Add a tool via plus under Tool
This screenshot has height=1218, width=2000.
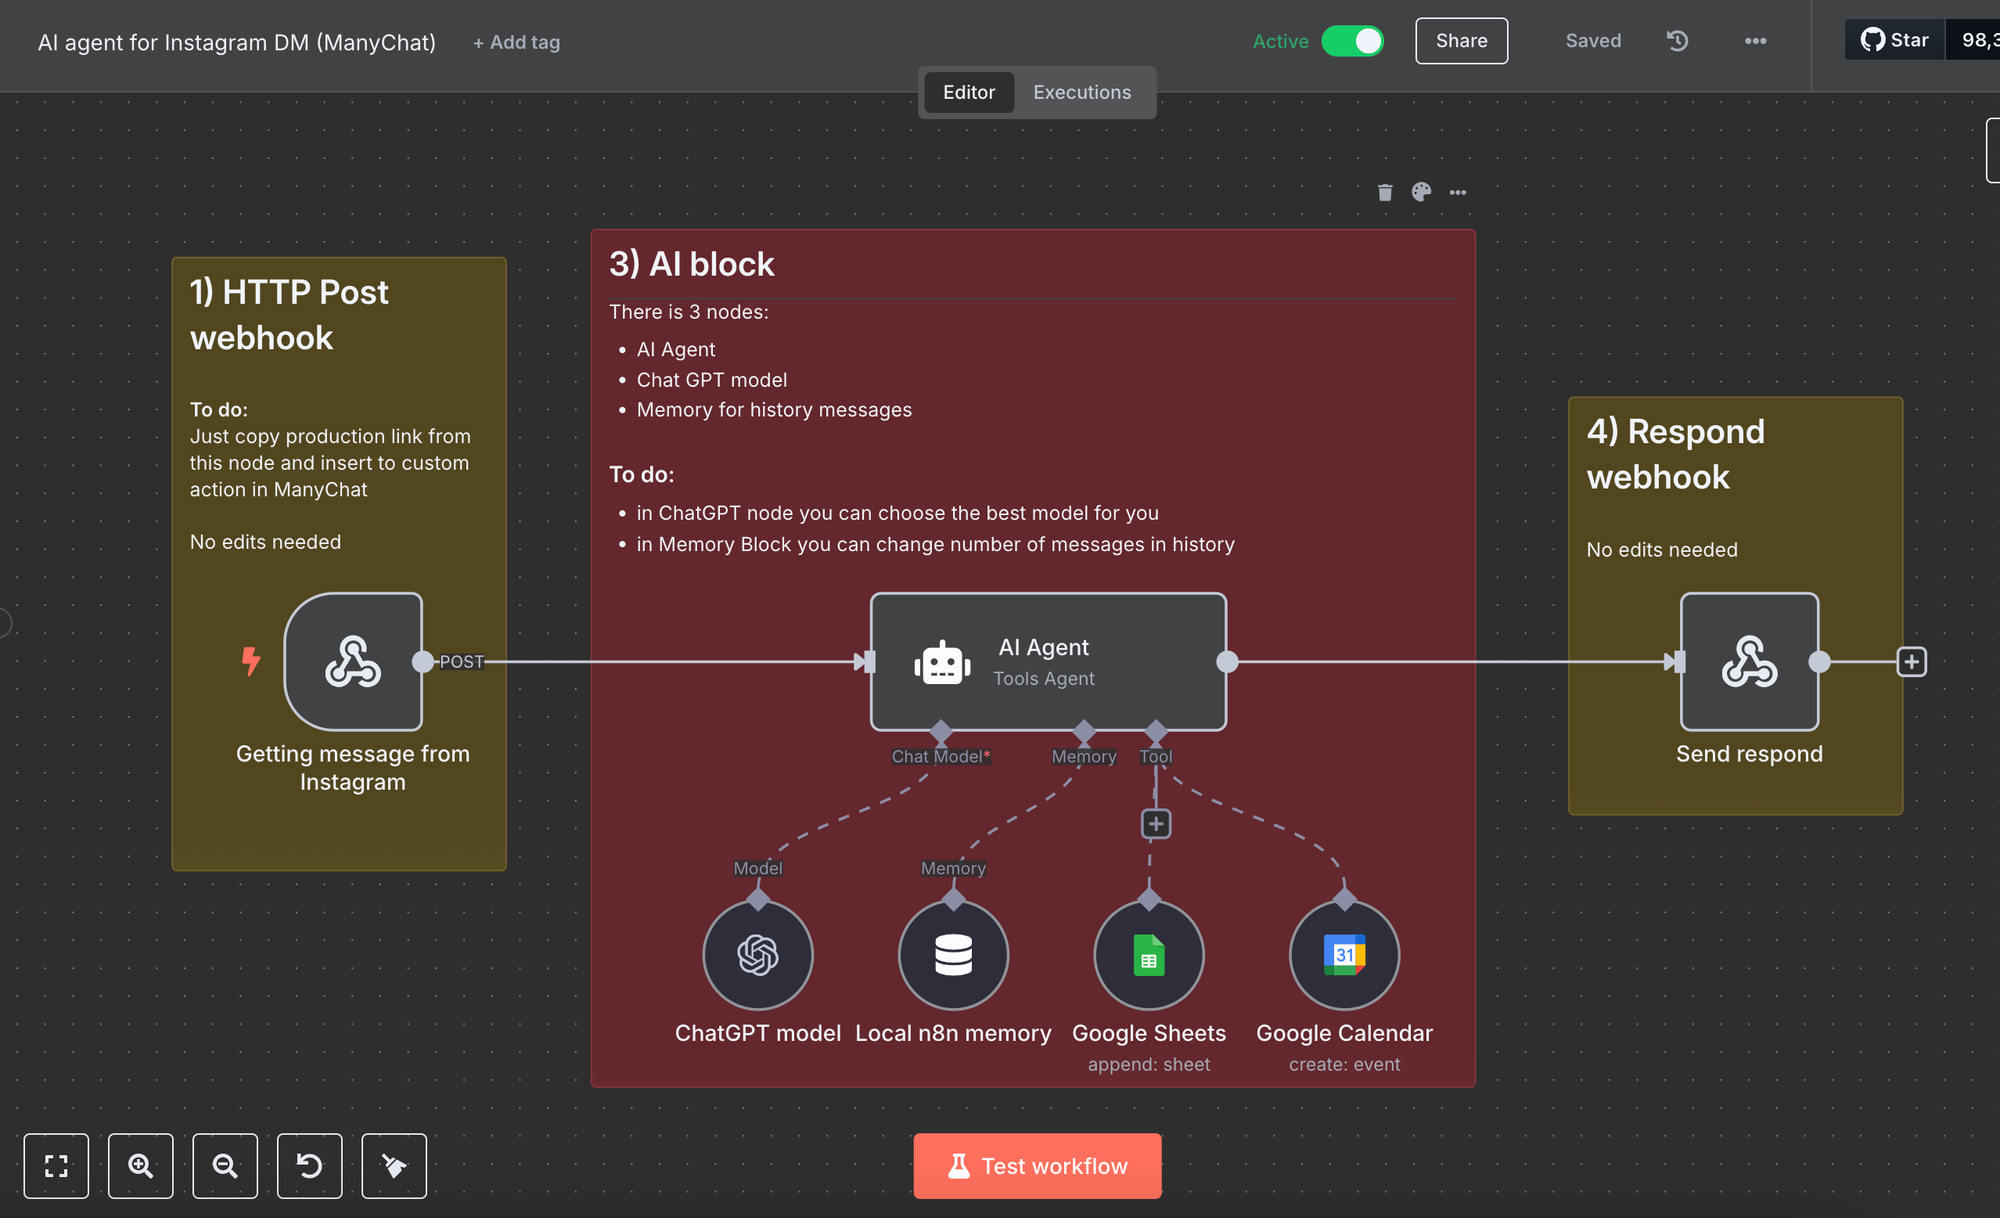click(x=1156, y=824)
